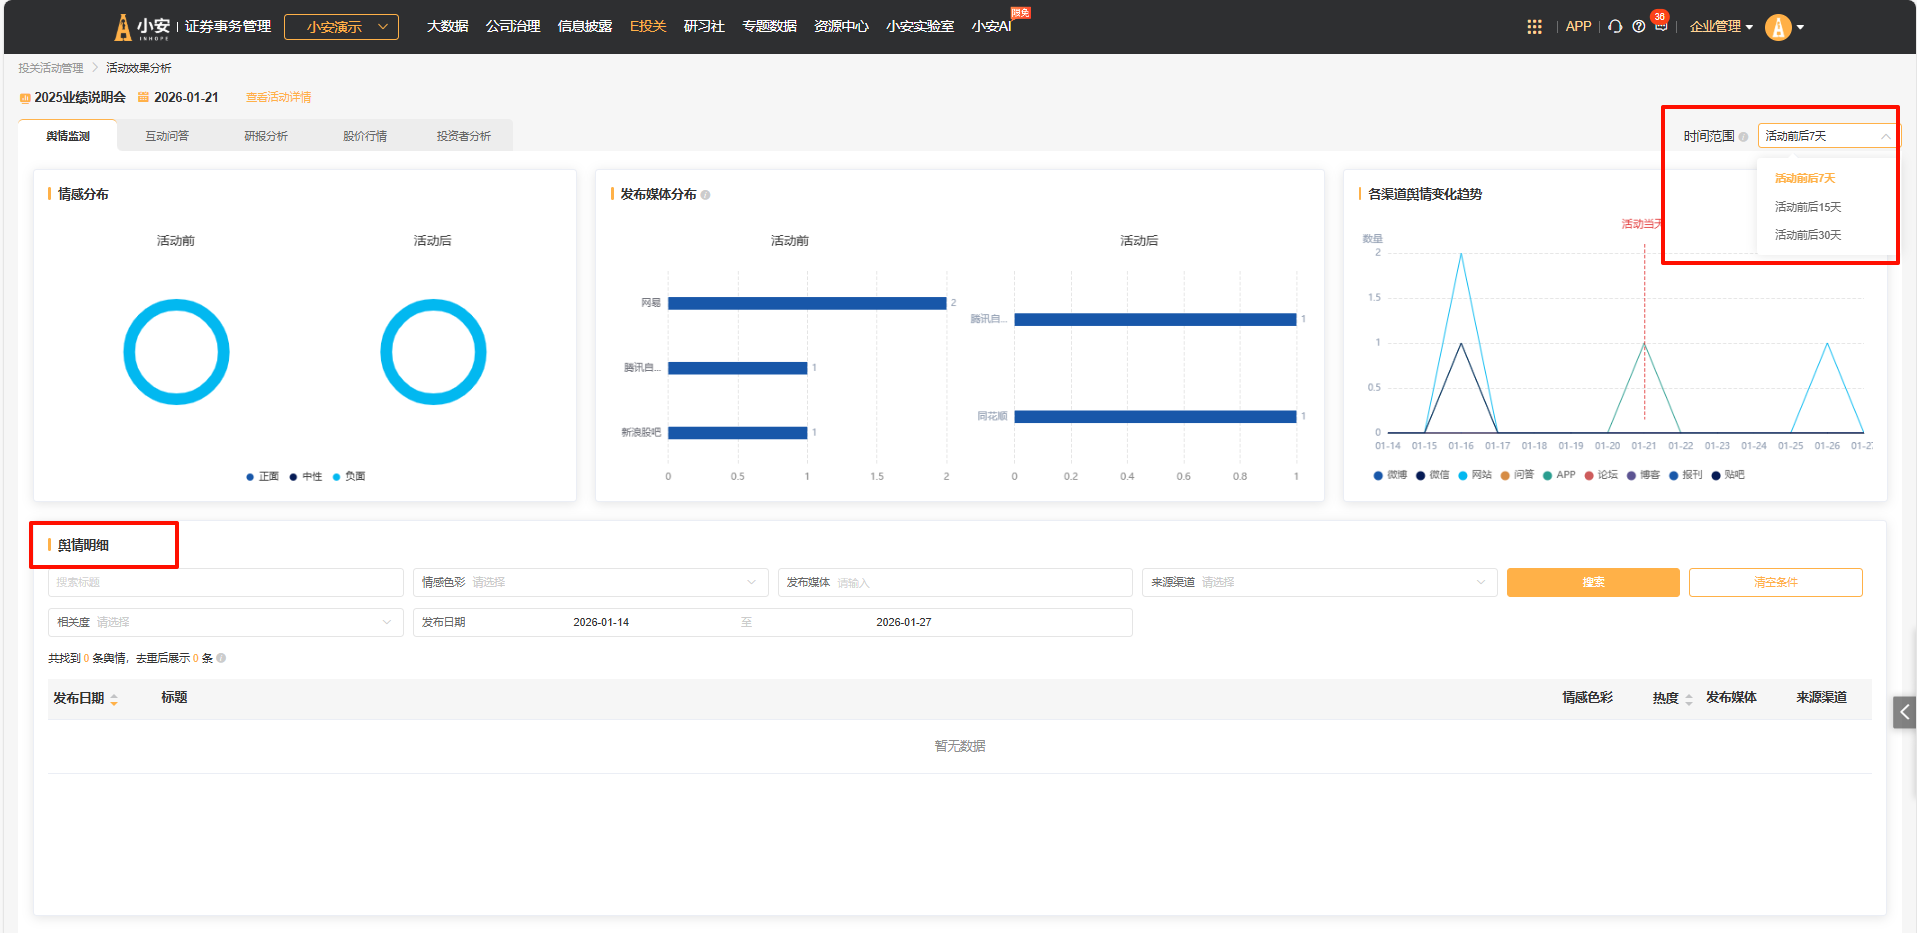
Task: Open 研习社 in the top navigation
Action: [x=704, y=27]
